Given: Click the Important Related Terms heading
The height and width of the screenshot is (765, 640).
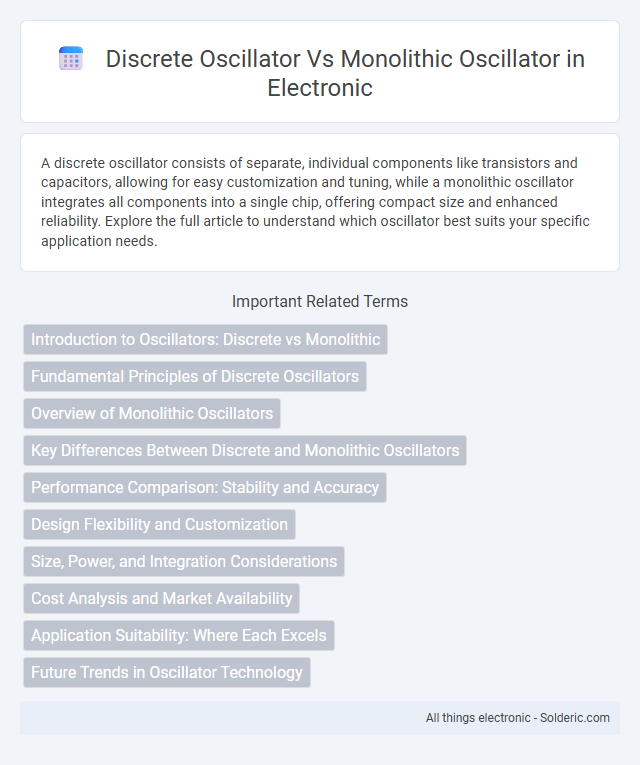Looking at the screenshot, I should (320, 302).
